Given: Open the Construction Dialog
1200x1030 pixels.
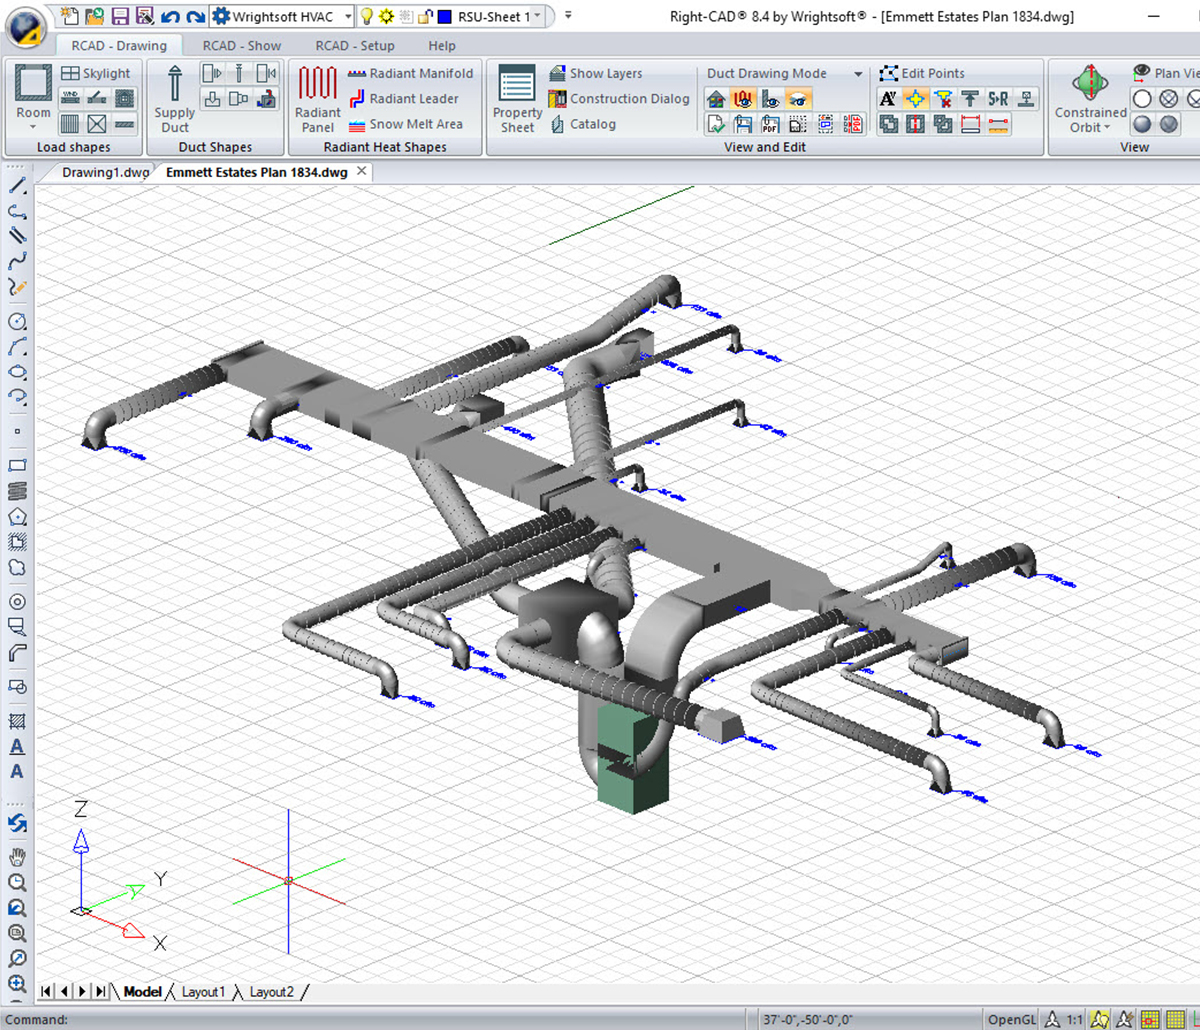Looking at the screenshot, I should coord(618,99).
